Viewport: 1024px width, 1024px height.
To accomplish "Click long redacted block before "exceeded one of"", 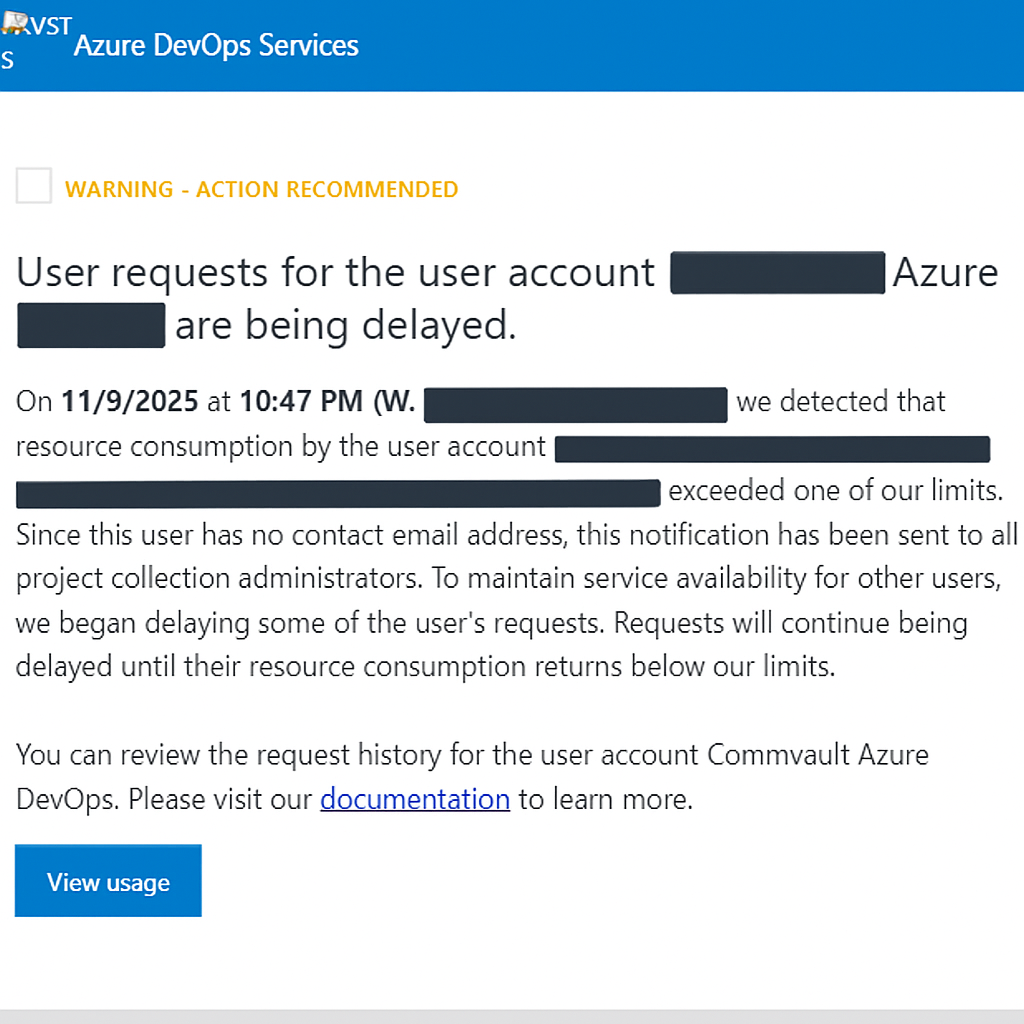I will (338, 494).
